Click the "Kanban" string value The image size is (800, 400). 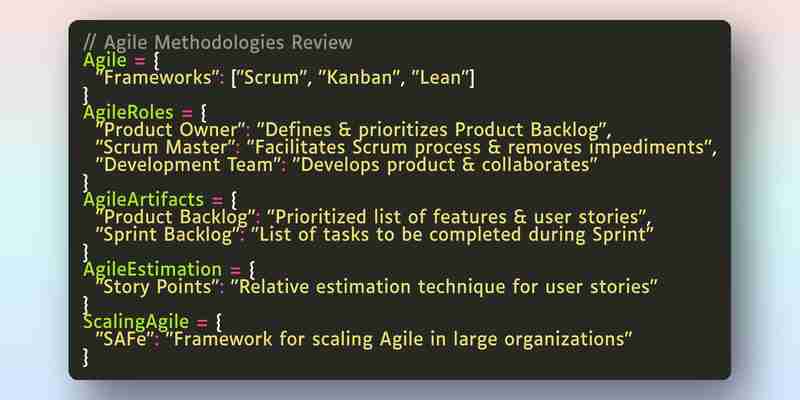pyautogui.click(x=359, y=78)
